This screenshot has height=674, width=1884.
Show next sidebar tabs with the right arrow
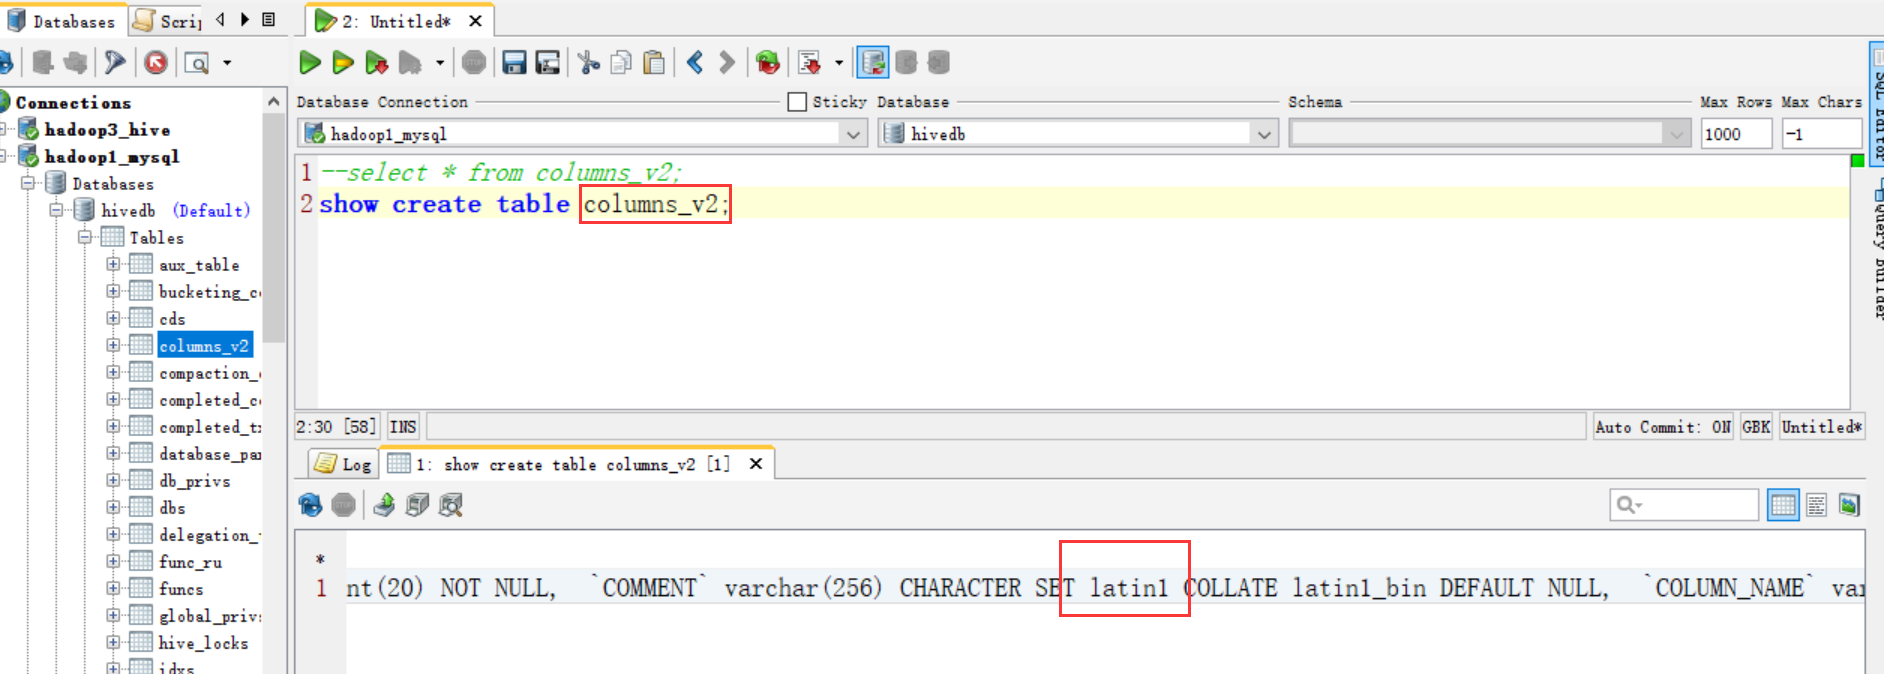pos(245,19)
